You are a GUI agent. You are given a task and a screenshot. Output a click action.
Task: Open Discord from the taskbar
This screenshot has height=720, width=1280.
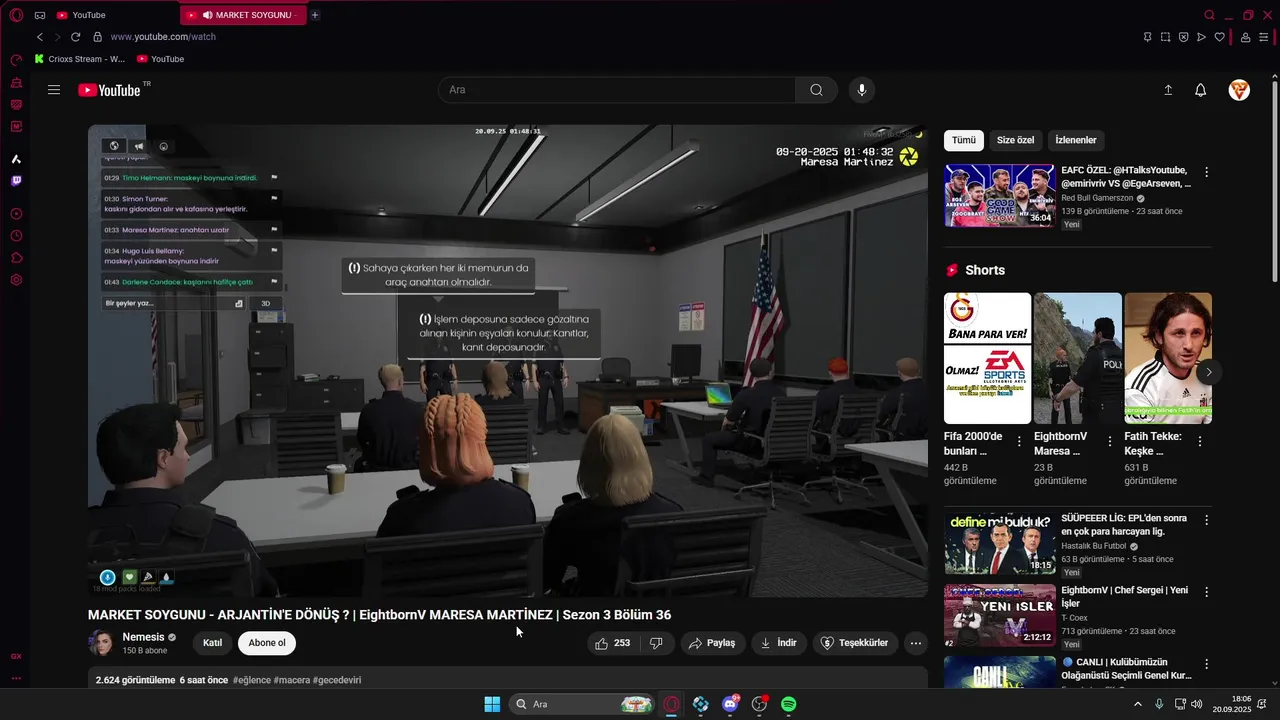tap(730, 704)
